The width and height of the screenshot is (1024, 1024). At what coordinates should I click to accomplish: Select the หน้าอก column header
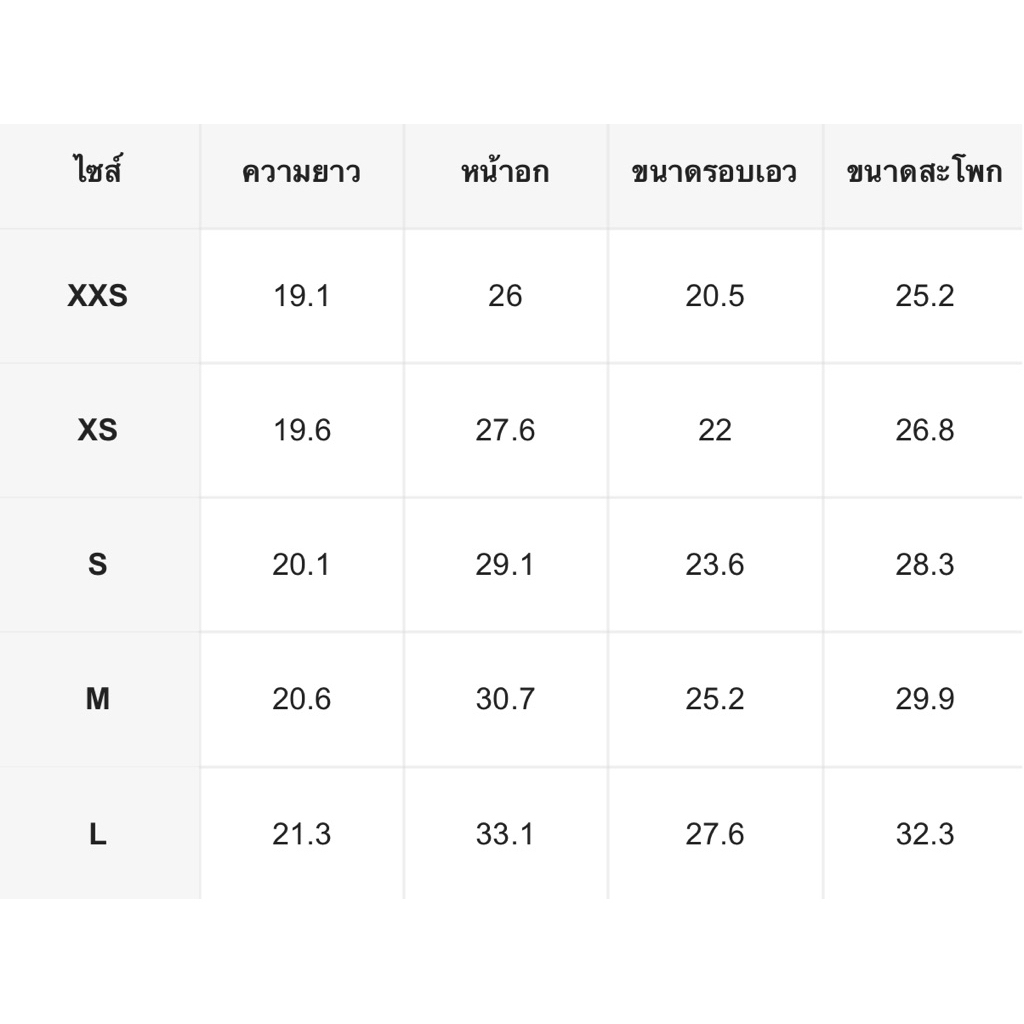pos(505,173)
